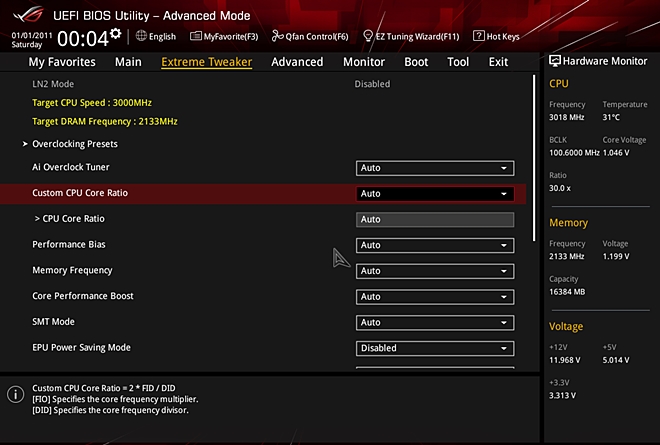
Task: Expand Overclocking Presets submenu
Action: click(x=75, y=144)
